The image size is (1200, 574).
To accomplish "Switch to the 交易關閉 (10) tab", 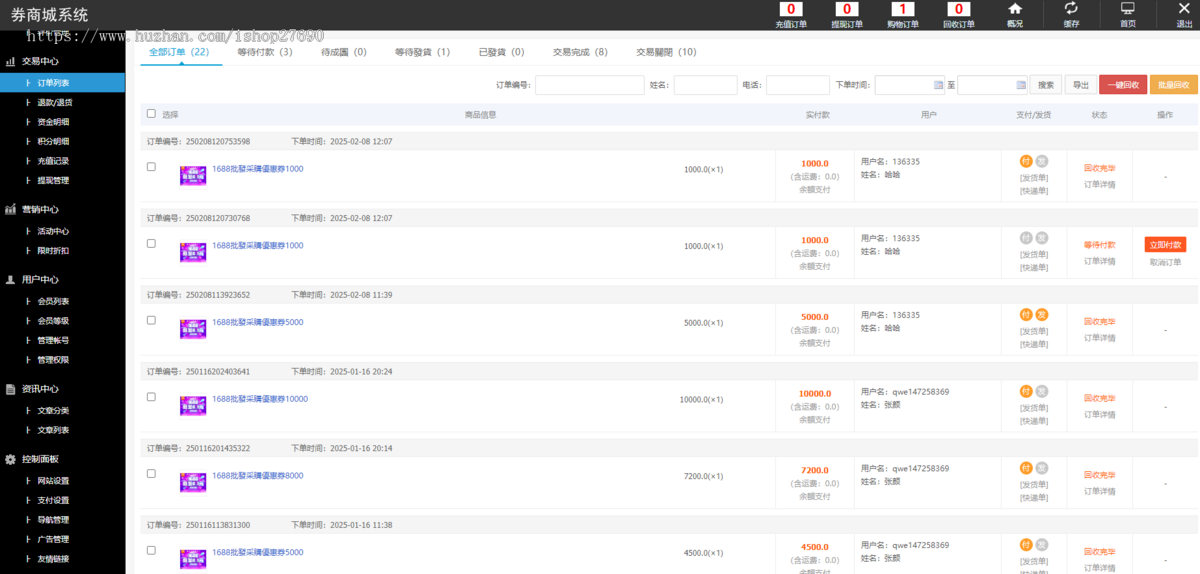I will pos(666,52).
